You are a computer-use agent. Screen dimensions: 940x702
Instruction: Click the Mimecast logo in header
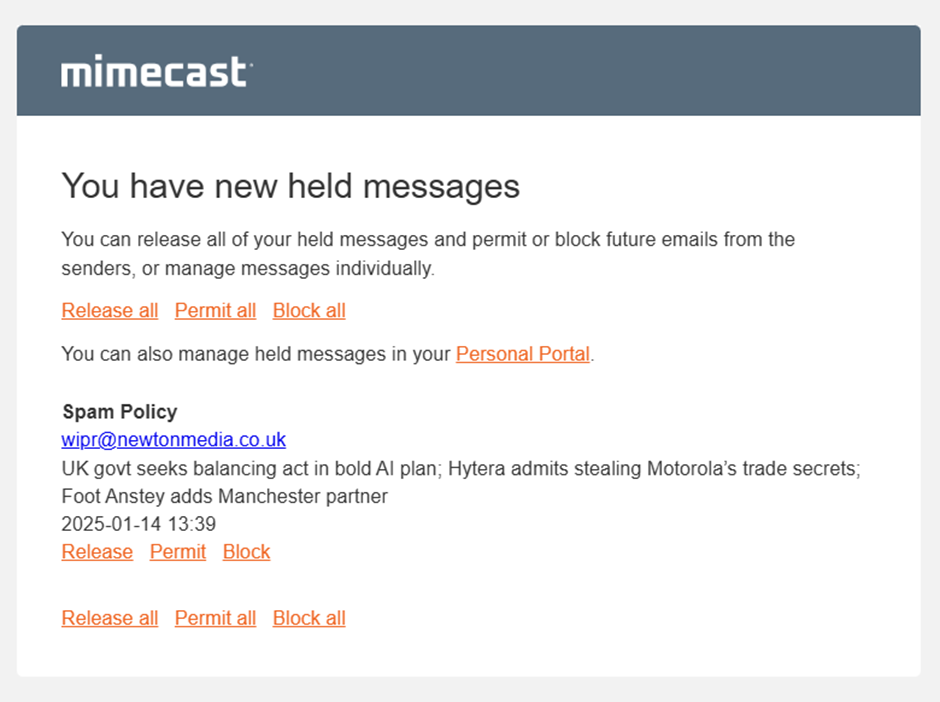pos(156,72)
